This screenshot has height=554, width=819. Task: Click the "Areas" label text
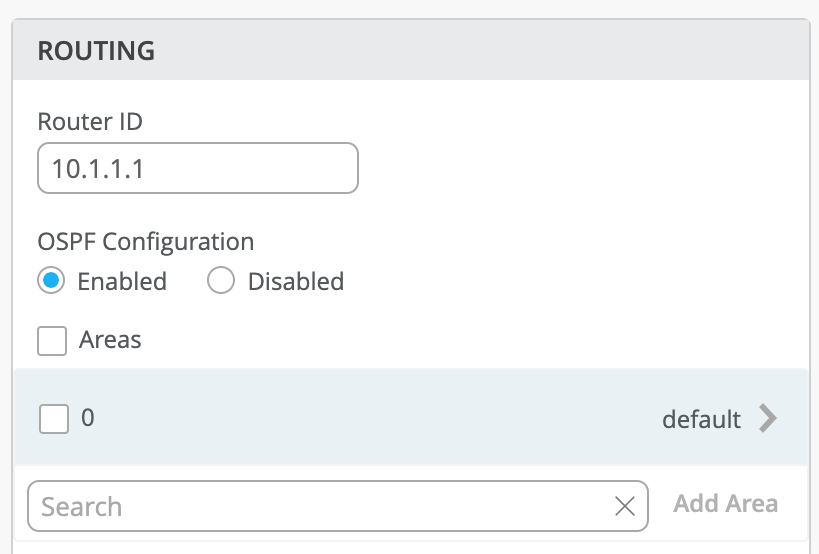(110, 340)
